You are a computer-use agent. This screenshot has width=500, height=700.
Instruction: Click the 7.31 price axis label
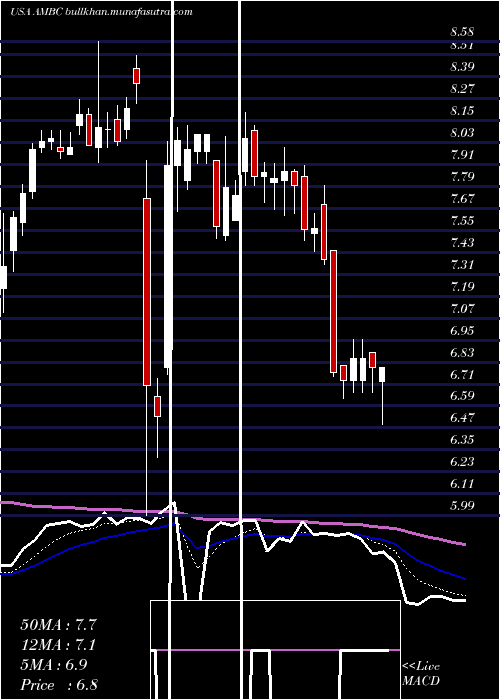point(462,264)
